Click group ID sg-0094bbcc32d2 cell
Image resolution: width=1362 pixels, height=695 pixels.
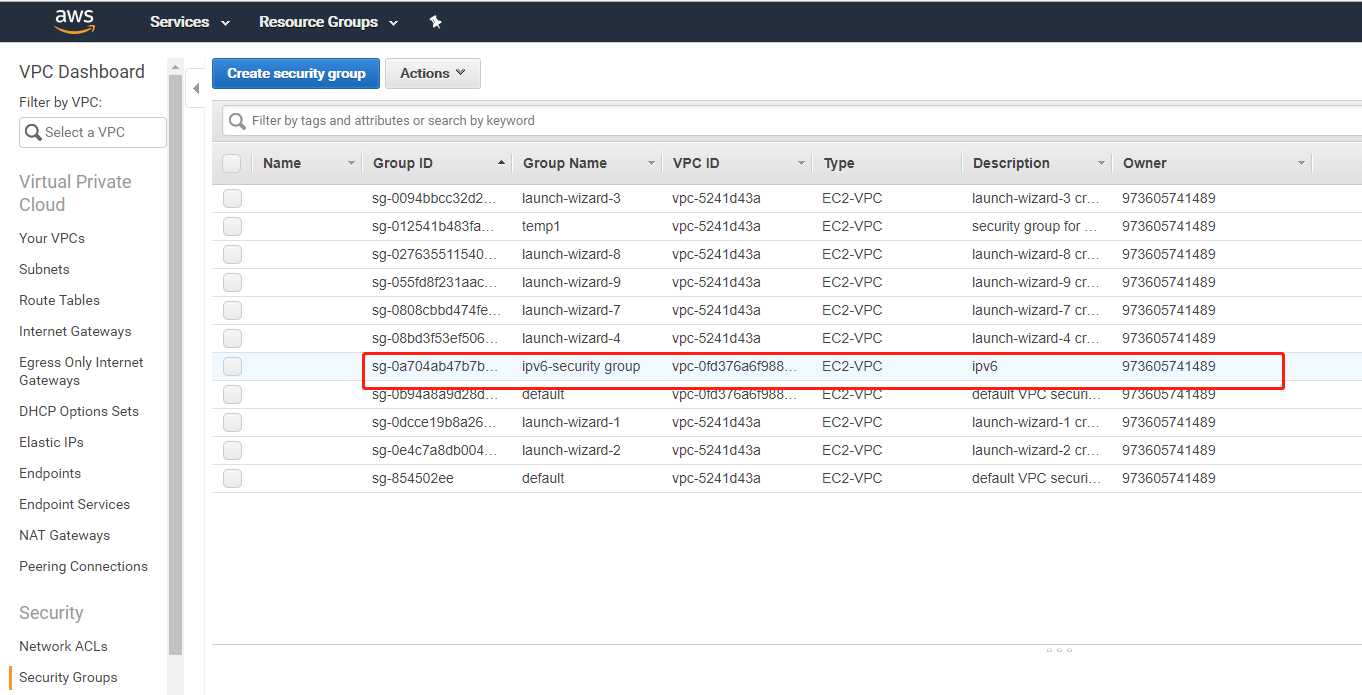click(435, 198)
